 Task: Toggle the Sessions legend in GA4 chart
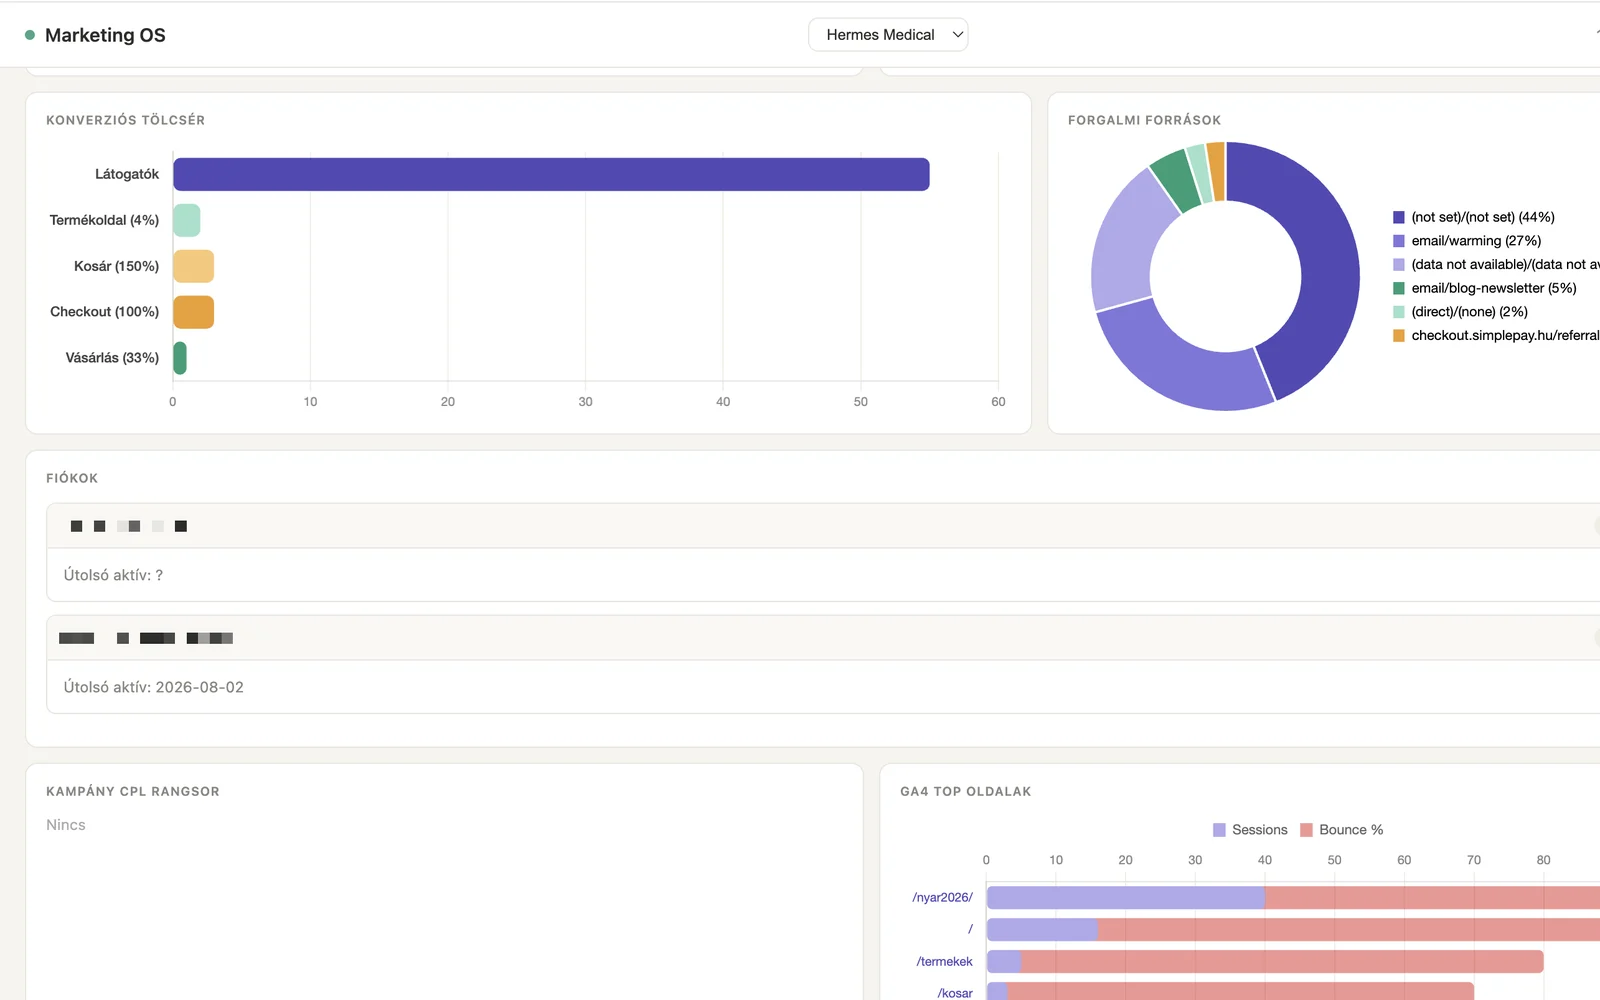pos(1250,830)
